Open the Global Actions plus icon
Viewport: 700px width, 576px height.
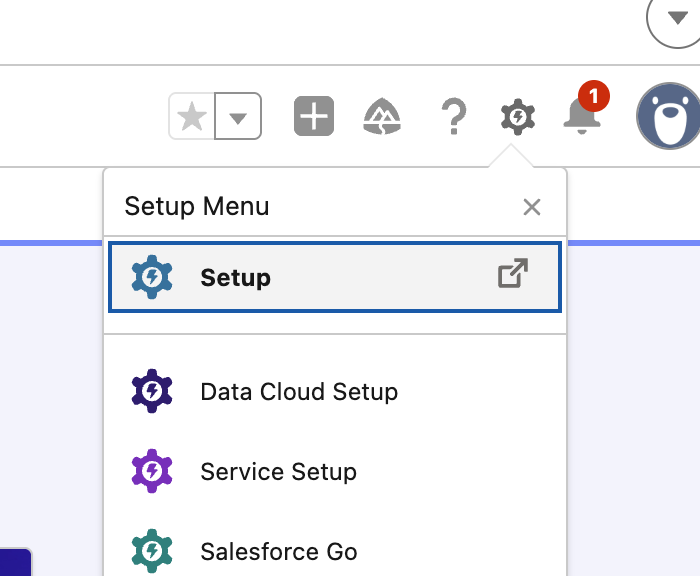point(314,116)
